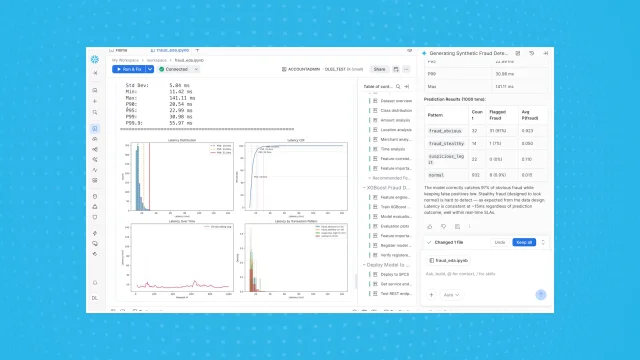Click the sparkle icon beside chat title
Image resolution: width=640 pixels, height=360 pixels.
point(424,53)
